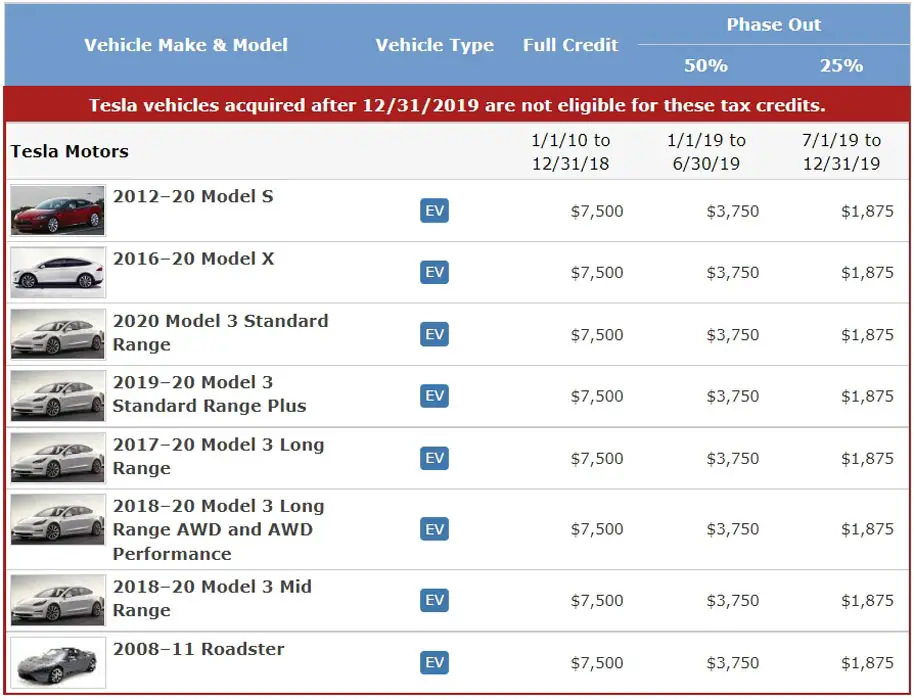Click the 25% phase out subheader
Screen dimensions: 914x700
coord(841,65)
